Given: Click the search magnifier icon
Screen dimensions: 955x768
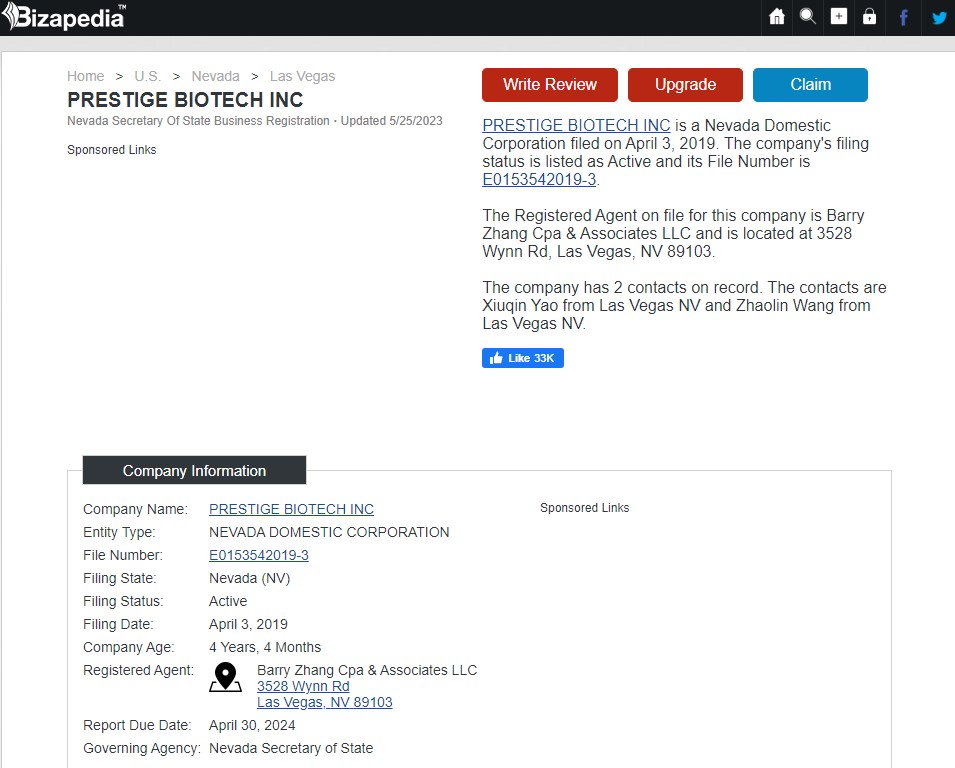Looking at the screenshot, I should point(808,16).
